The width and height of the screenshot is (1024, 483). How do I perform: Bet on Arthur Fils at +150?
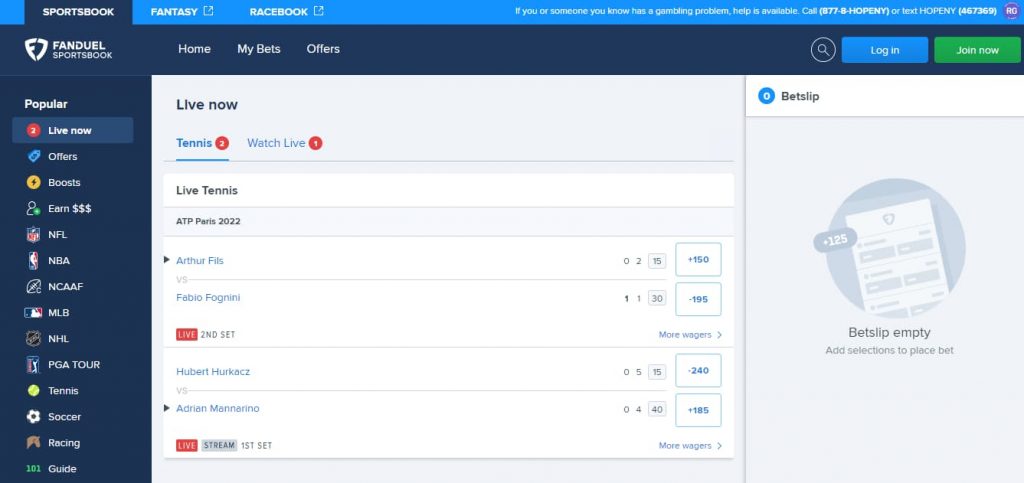click(698, 260)
